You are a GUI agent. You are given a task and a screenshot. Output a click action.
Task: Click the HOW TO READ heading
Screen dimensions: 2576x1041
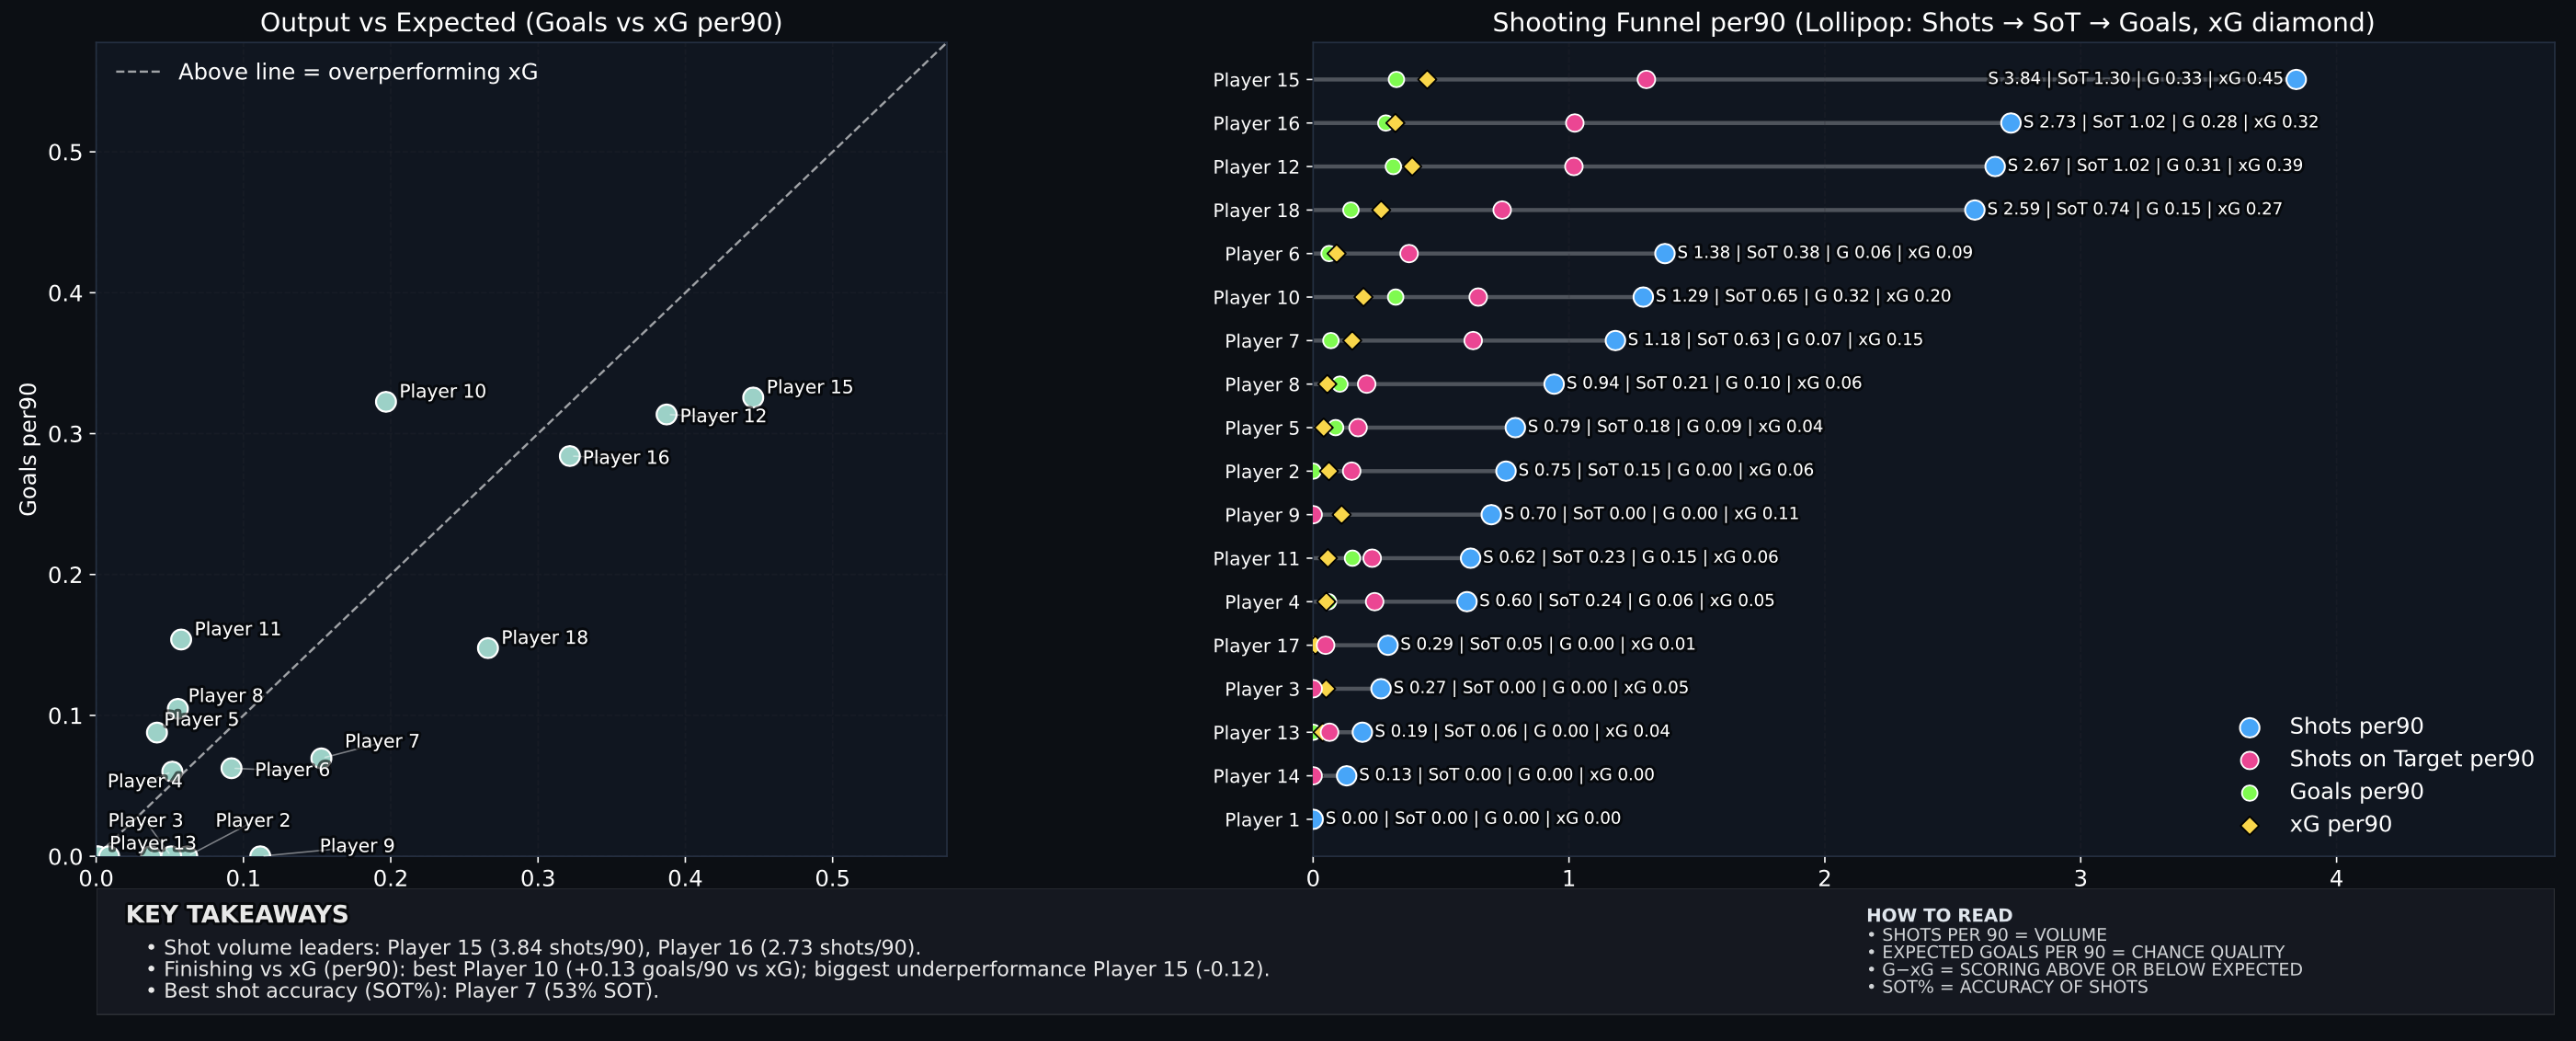tap(1939, 915)
